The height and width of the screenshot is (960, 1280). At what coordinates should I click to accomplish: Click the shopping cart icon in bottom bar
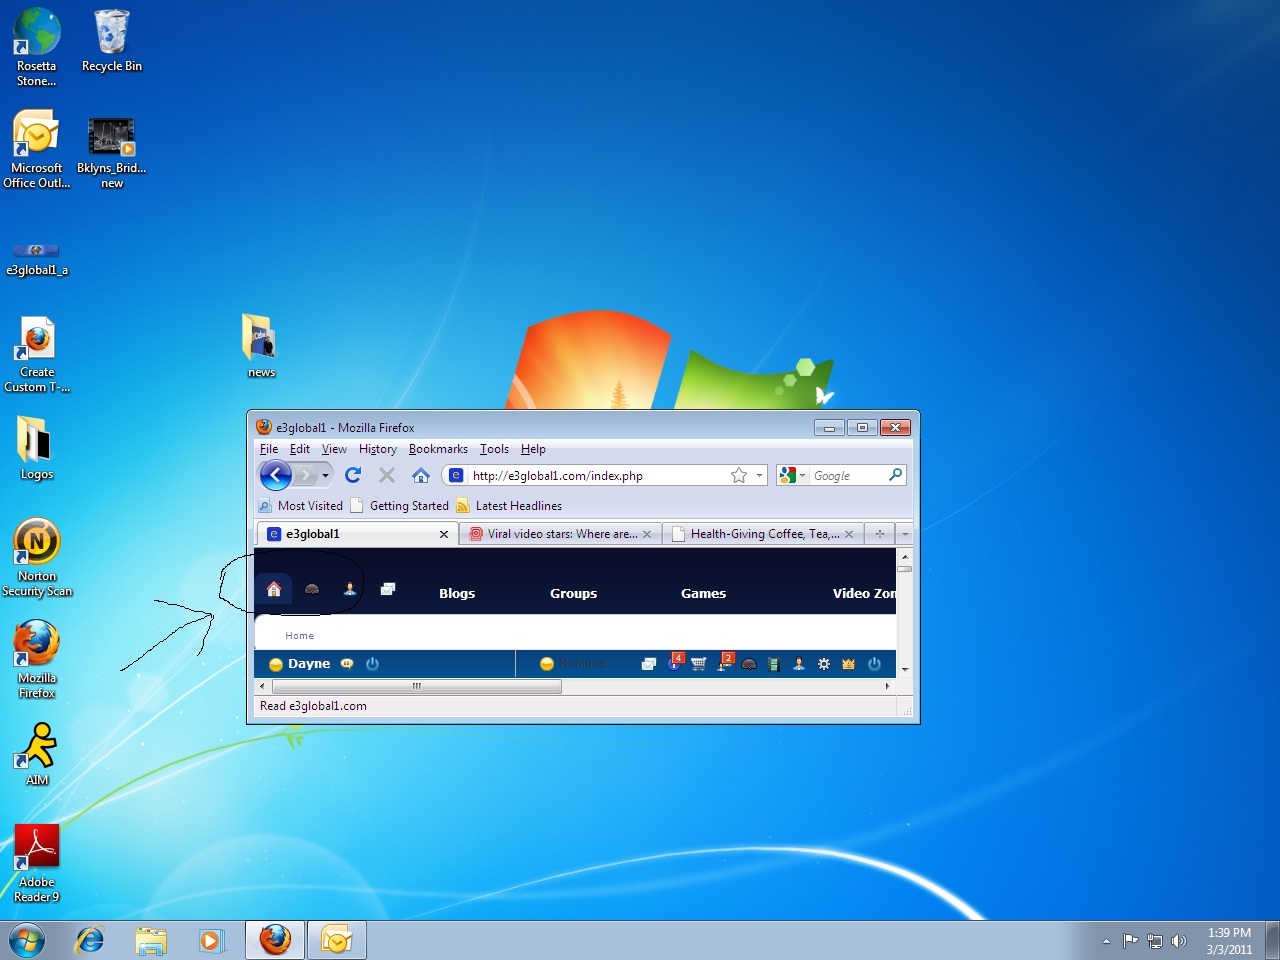(699, 664)
